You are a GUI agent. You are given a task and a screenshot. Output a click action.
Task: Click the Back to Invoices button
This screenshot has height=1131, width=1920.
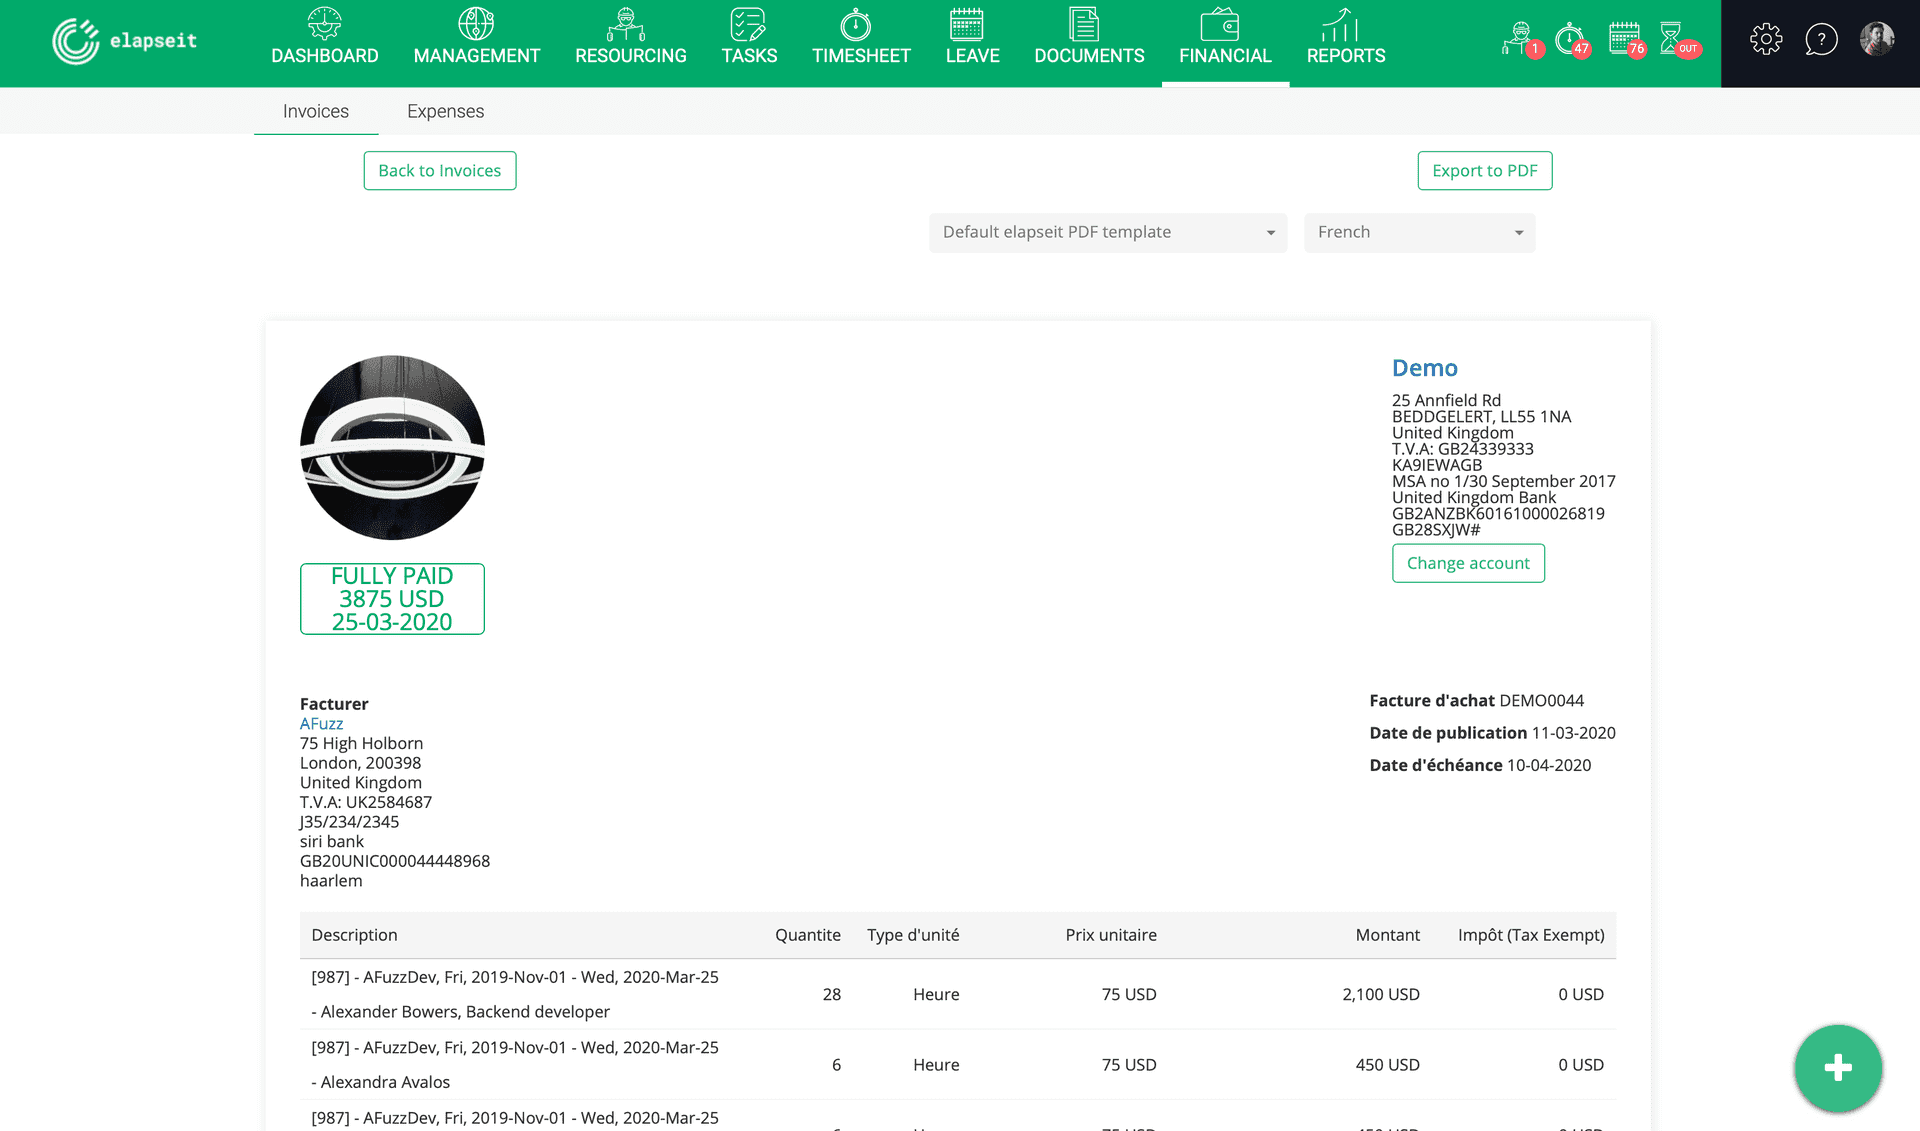439,170
